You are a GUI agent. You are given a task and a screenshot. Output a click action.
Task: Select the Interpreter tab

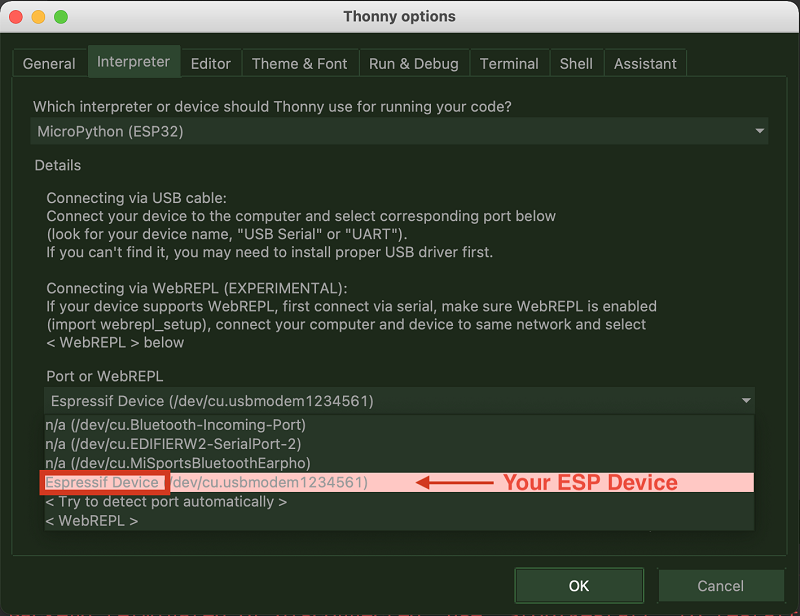pos(133,61)
